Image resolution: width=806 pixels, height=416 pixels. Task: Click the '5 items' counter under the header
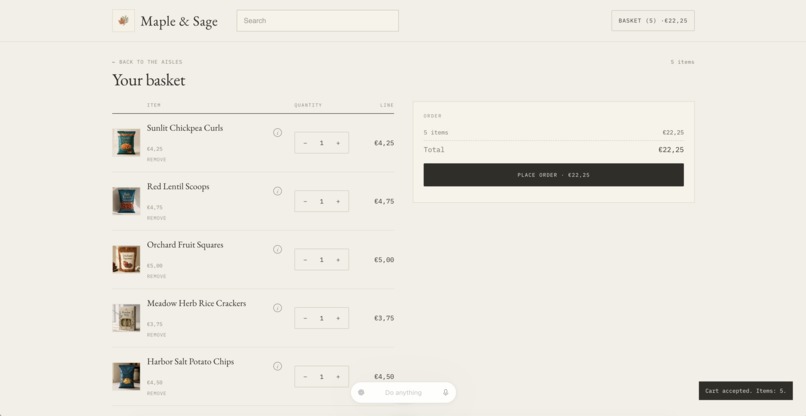point(682,62)
